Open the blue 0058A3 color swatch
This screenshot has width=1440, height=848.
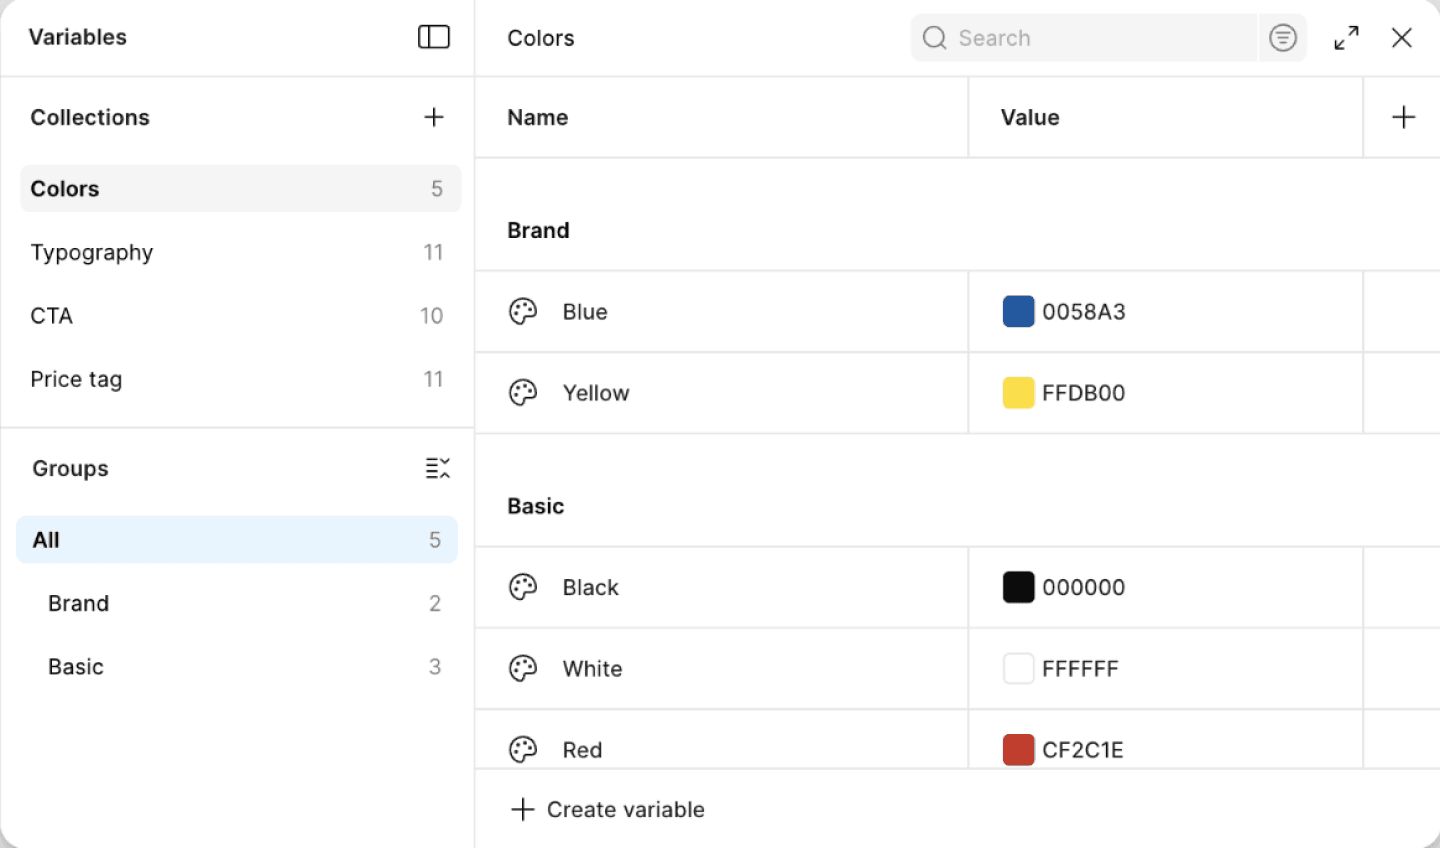1018,311
